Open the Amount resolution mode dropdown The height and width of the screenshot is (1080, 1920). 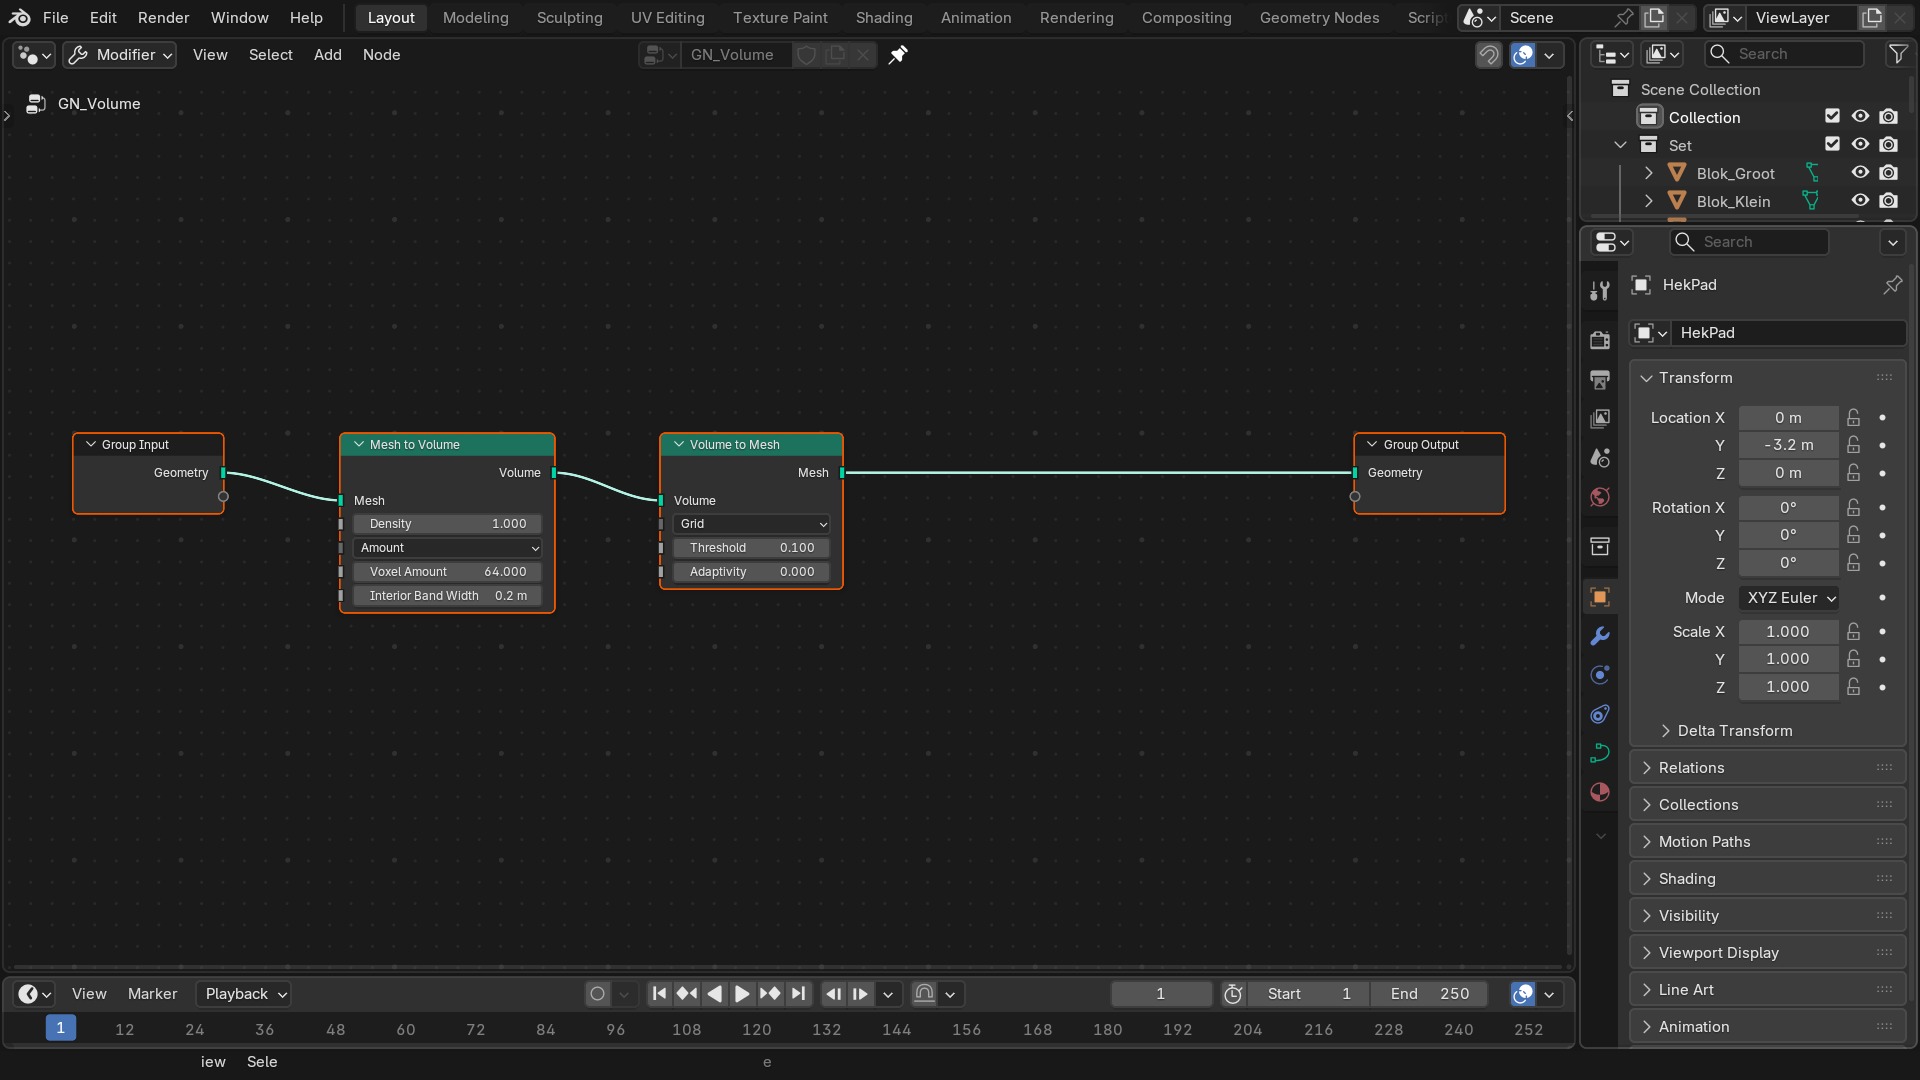point(447,548)
